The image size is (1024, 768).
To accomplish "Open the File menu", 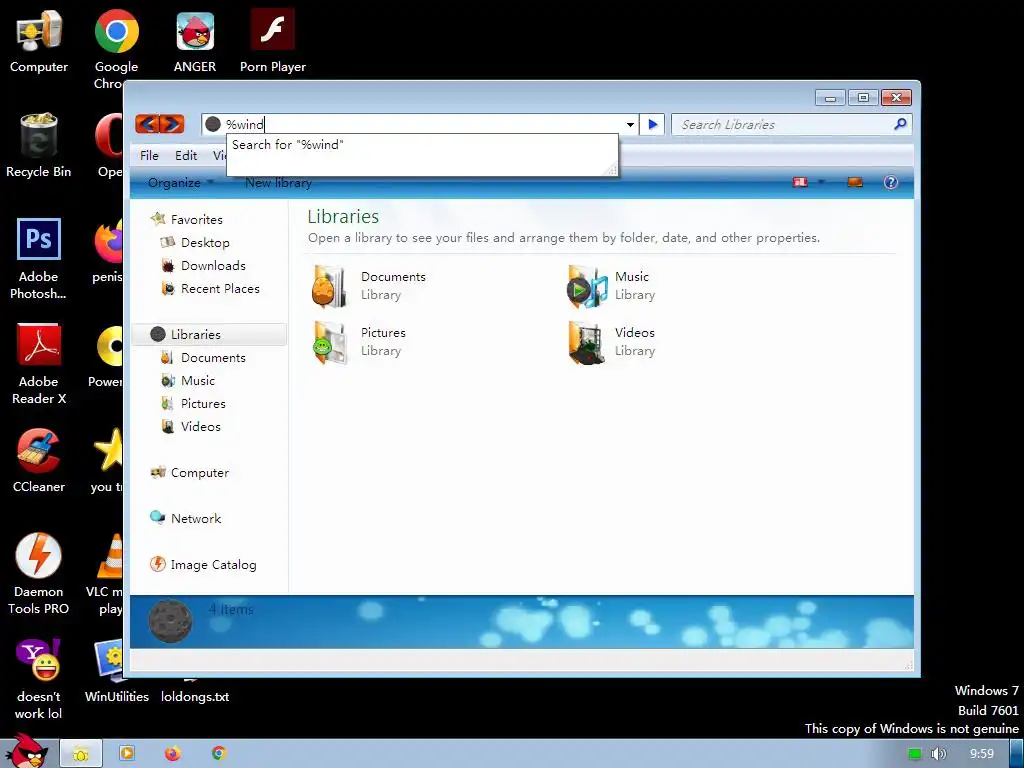I will click(x=149, y=155).
